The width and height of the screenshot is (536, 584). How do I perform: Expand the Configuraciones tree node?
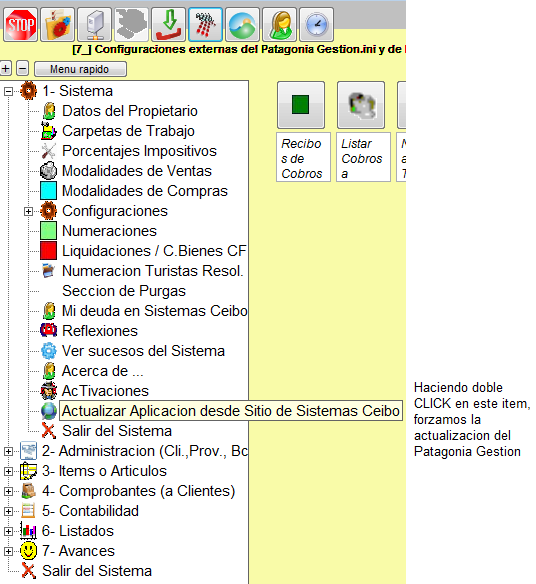(28, 212)
